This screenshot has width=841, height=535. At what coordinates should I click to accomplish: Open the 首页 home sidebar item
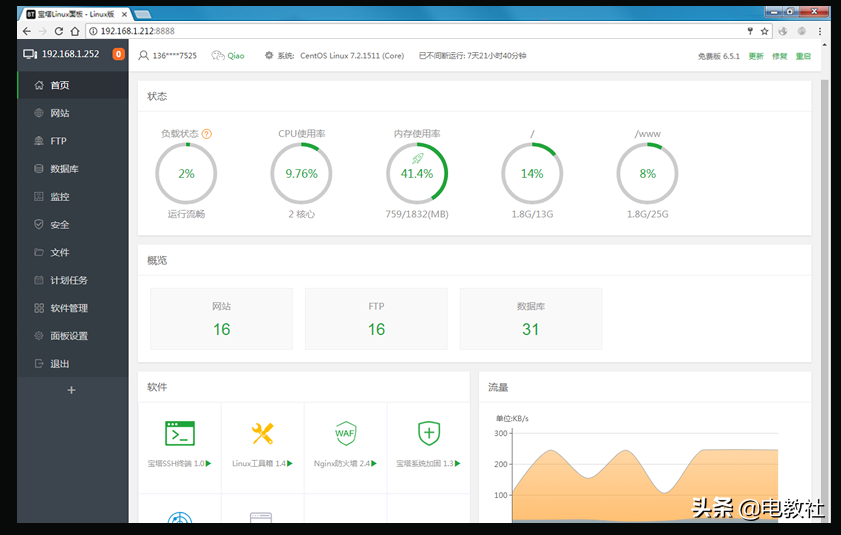[73, 85]
